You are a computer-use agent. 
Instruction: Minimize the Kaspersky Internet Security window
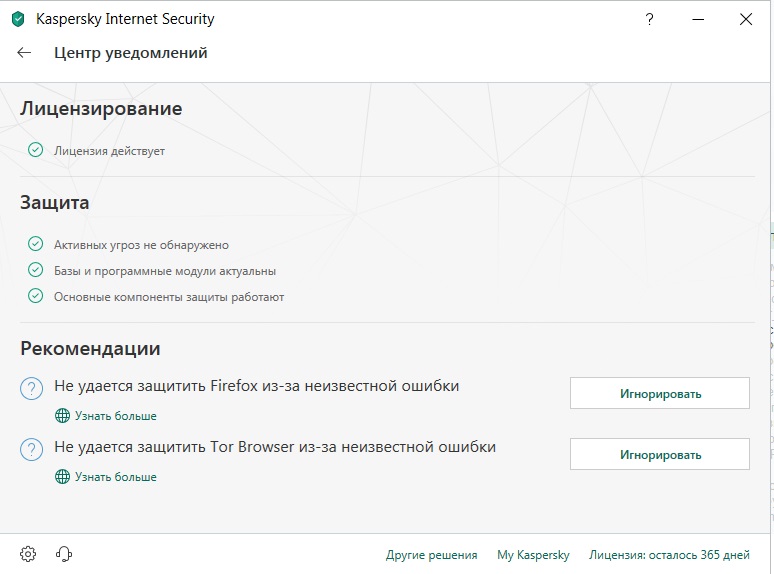click(697, 19)
